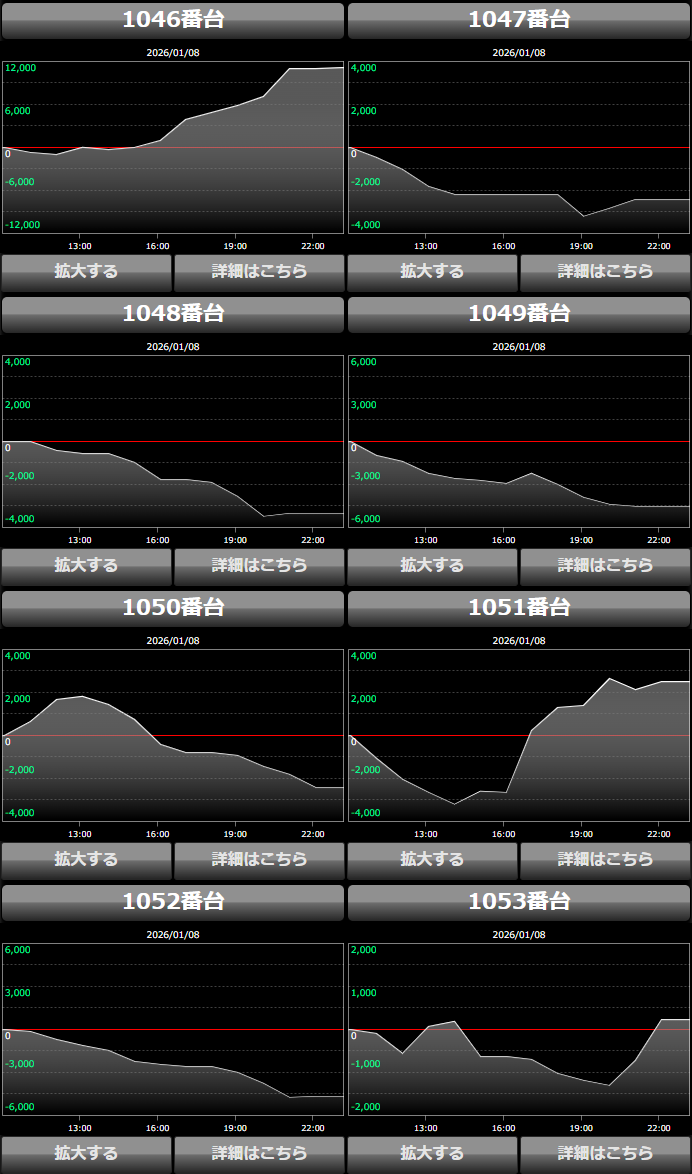This screenshot has height=1174, width=692.
Task: Click the 1051番台 title header
Action: 519,608
